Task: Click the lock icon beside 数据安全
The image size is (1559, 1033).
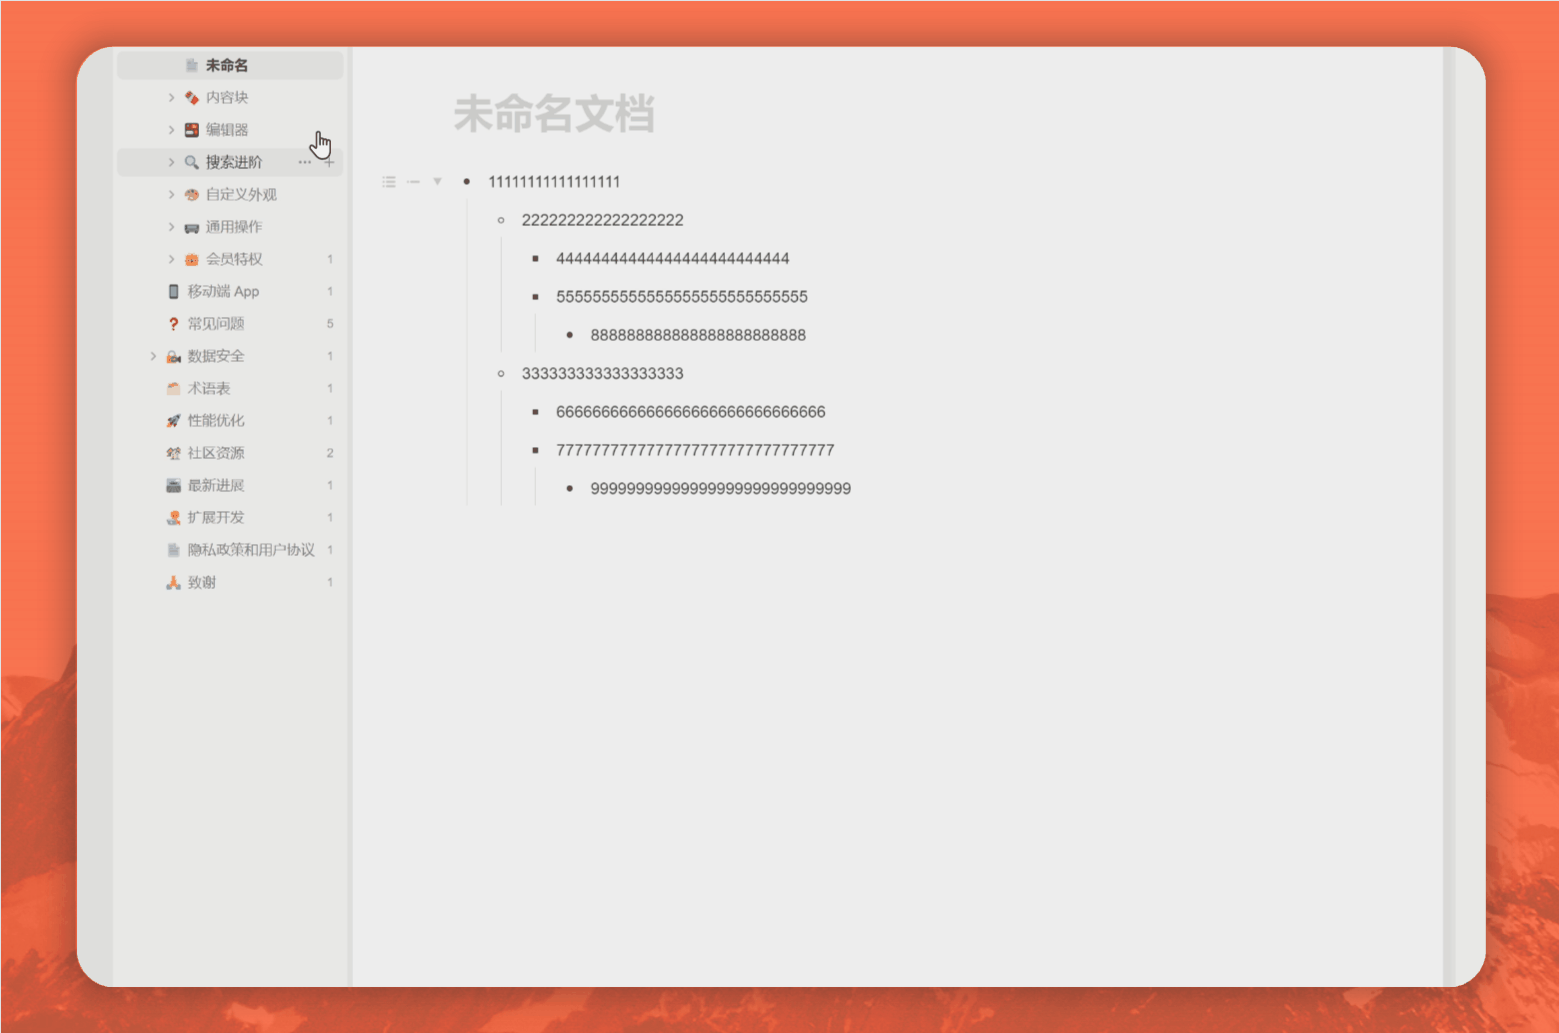Action: [173, 355]
